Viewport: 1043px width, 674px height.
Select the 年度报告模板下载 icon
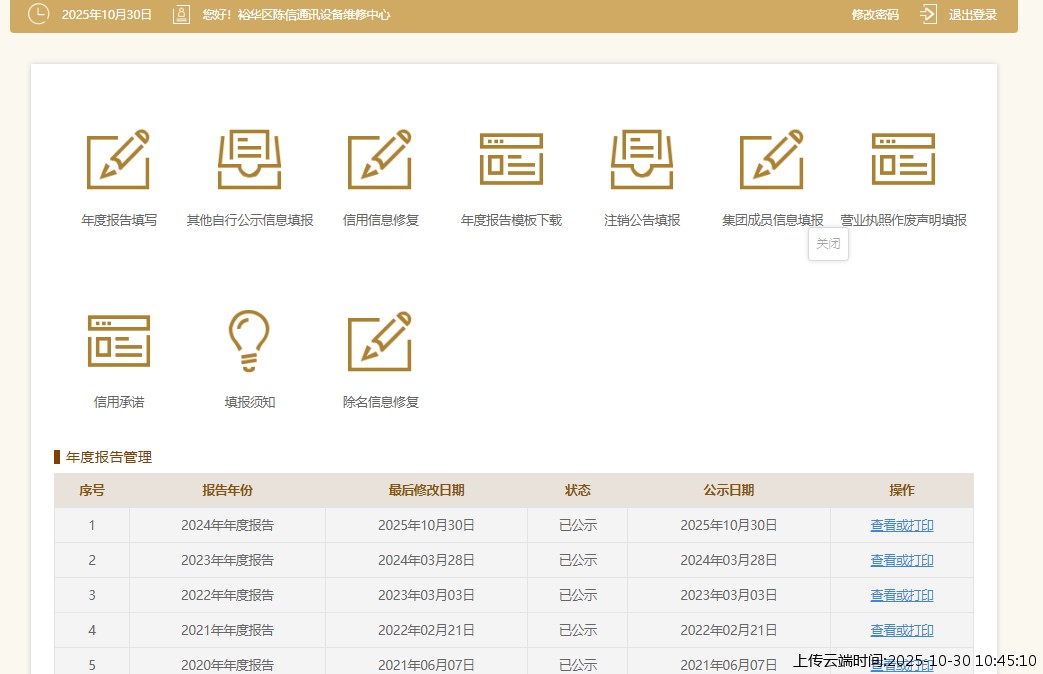point(511,159)
